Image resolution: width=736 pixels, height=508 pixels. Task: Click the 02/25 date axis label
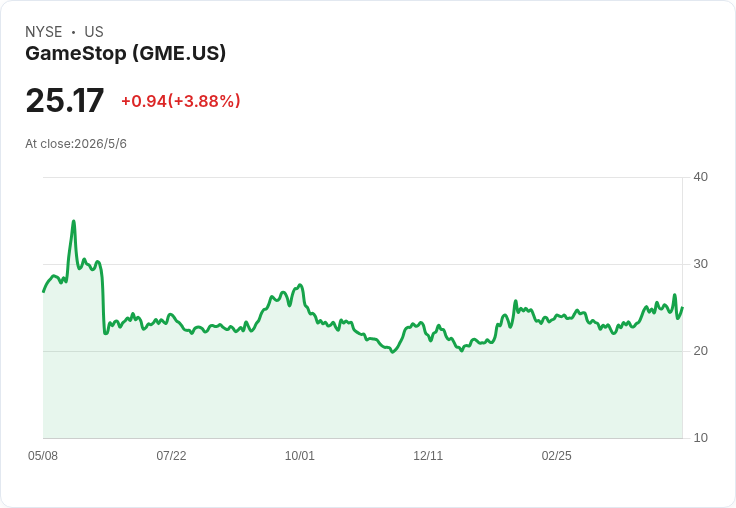click(x=556, y=456)
